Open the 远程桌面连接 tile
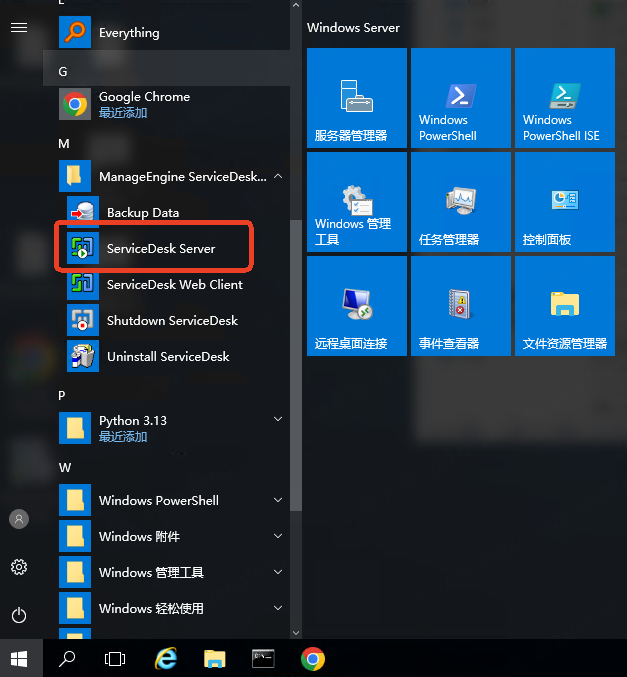The image size is (627, 677). (x=357, y=306)
